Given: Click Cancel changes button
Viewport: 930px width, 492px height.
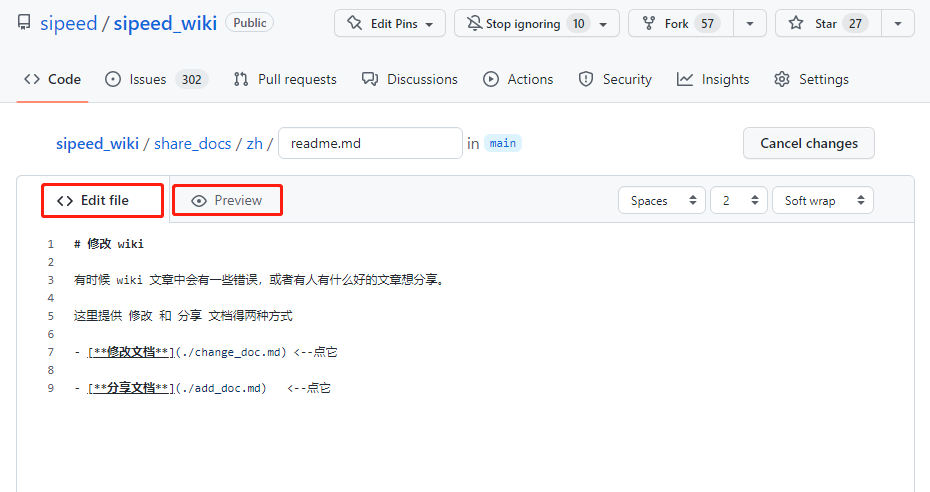Looking at the screenshot, I should pos(808,143).
